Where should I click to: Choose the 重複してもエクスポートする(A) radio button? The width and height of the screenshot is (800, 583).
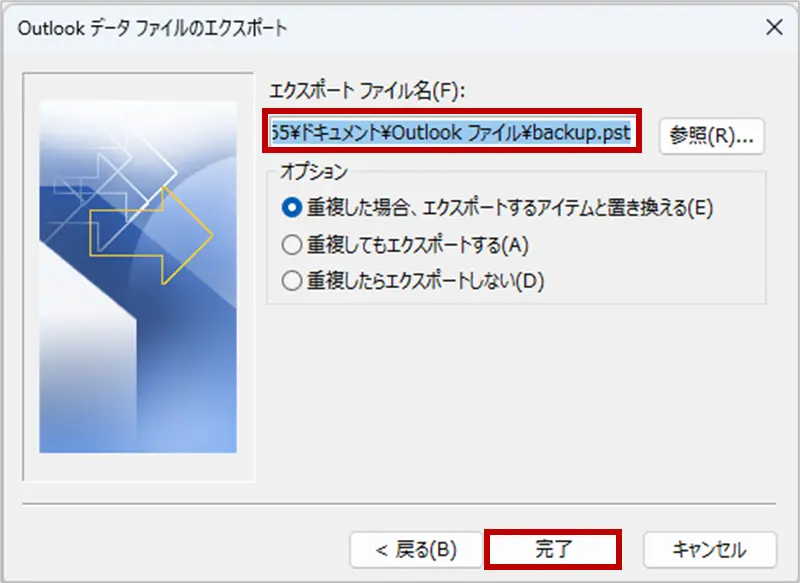[x=292, y=245]
